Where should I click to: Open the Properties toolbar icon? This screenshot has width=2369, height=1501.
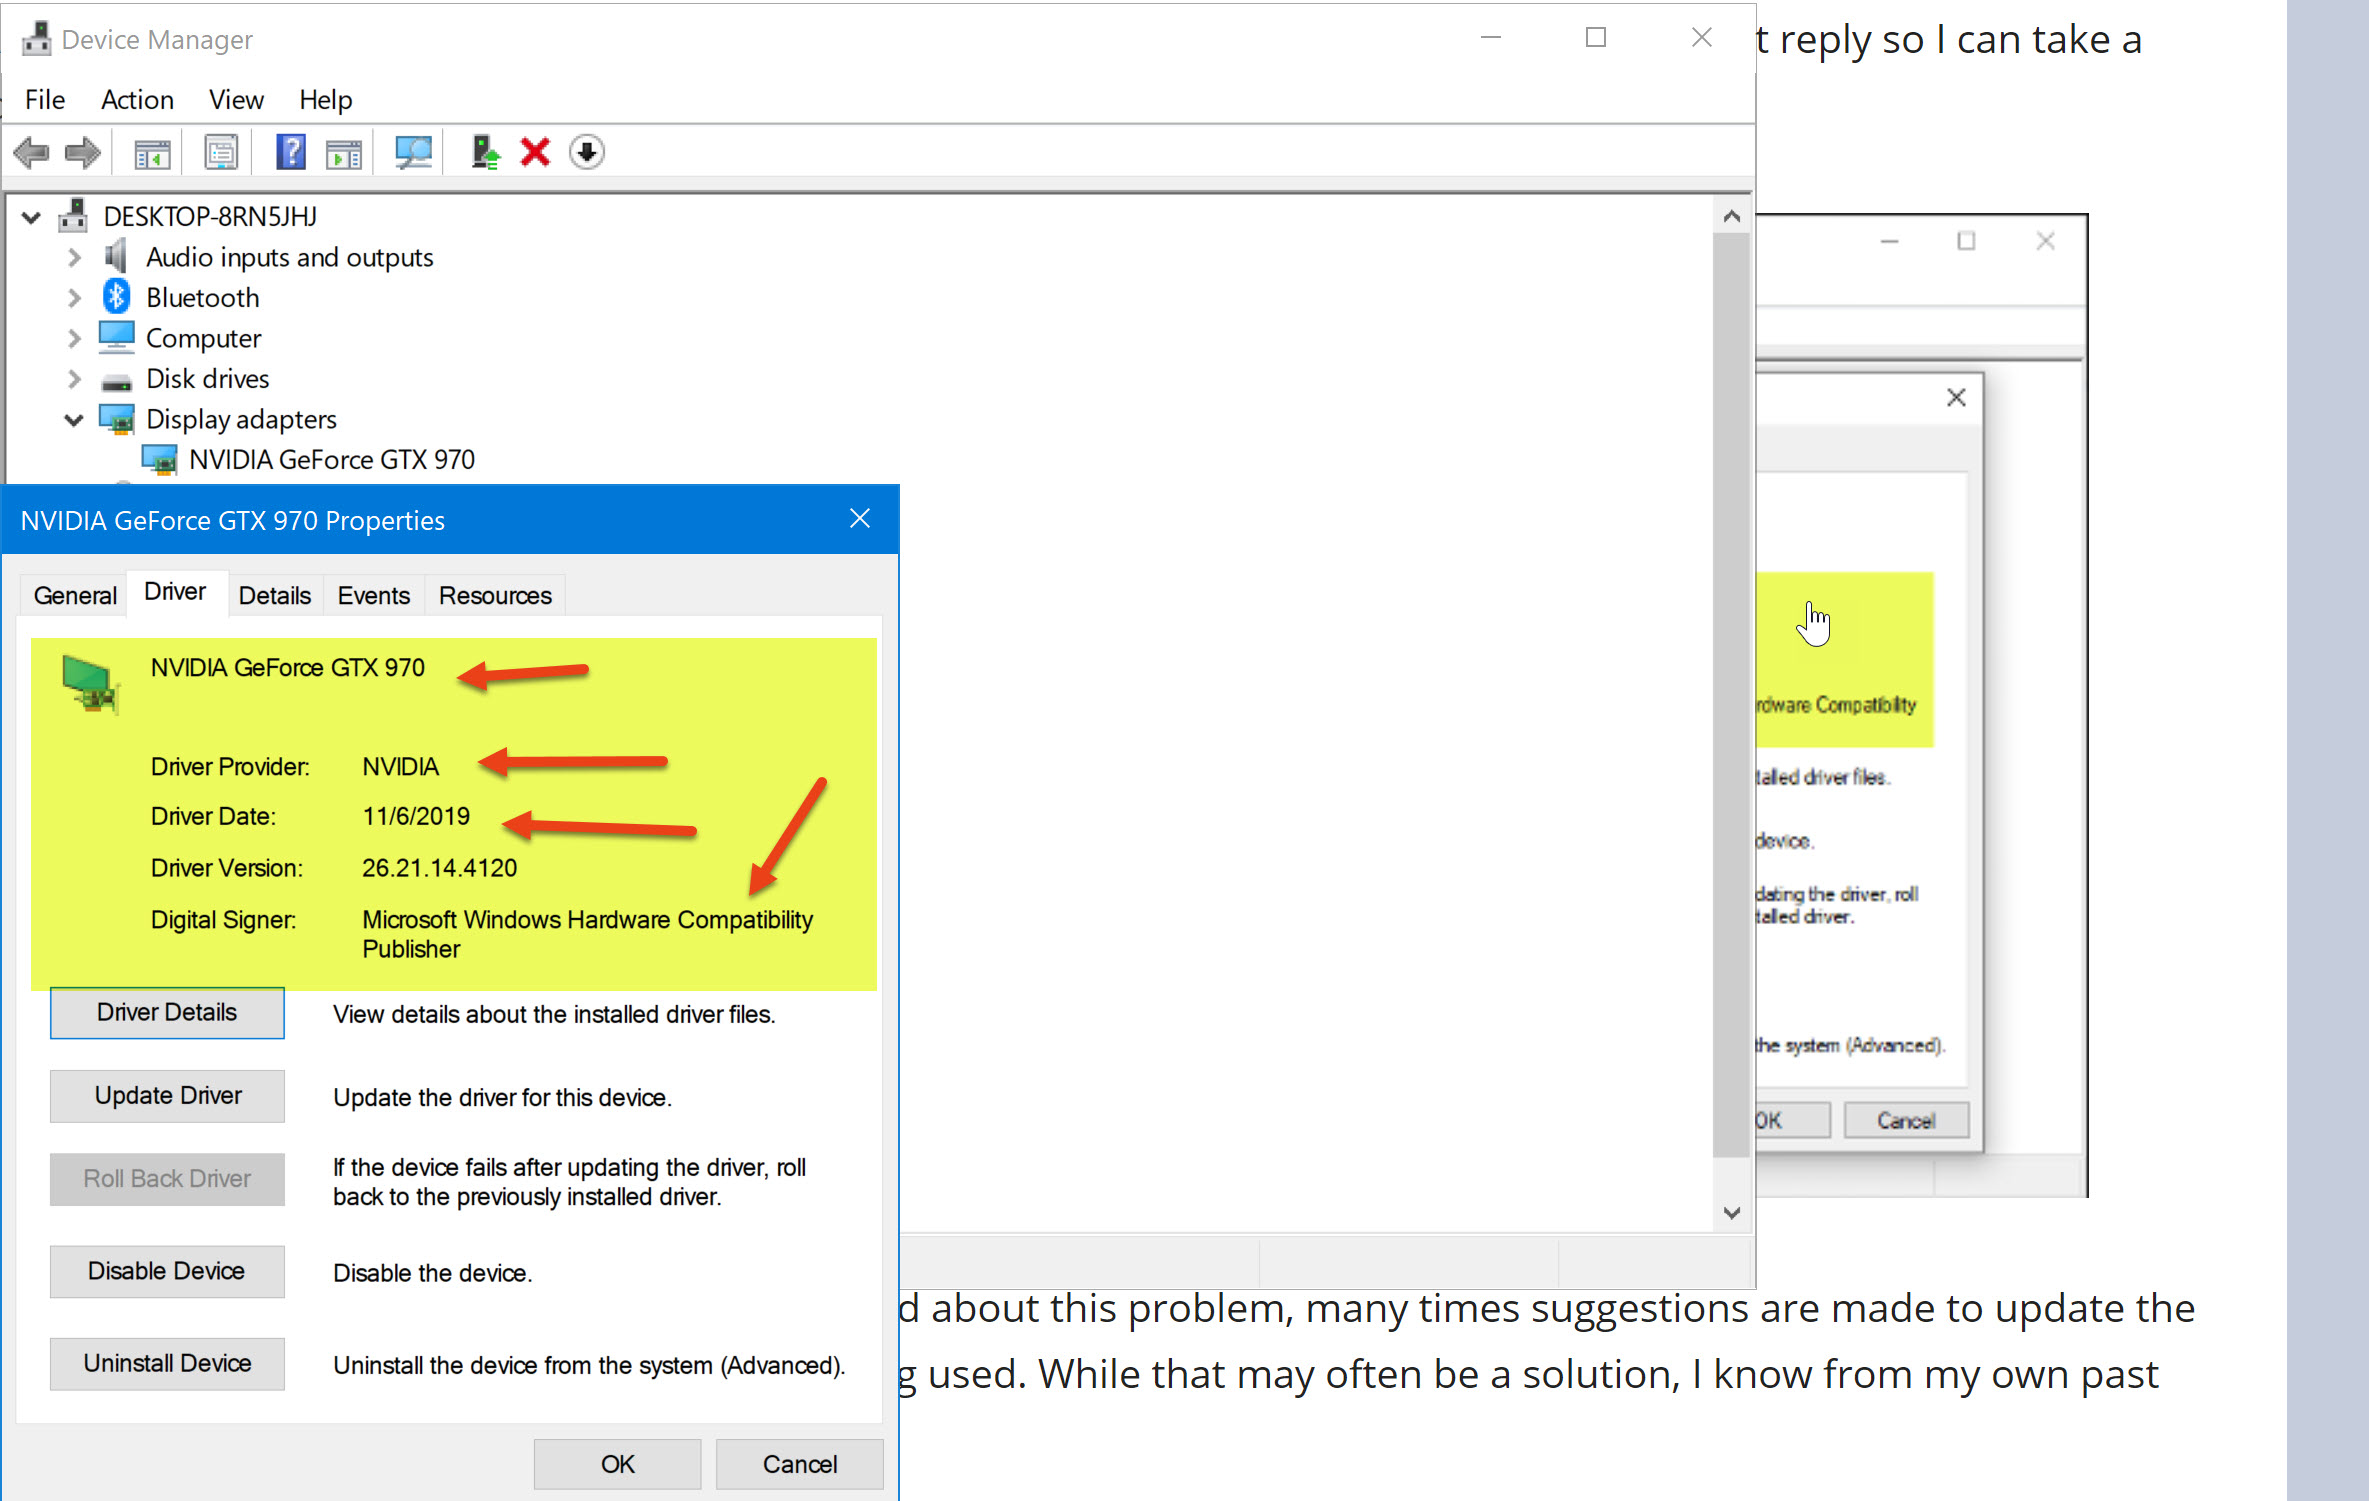[x=221, y=153]
